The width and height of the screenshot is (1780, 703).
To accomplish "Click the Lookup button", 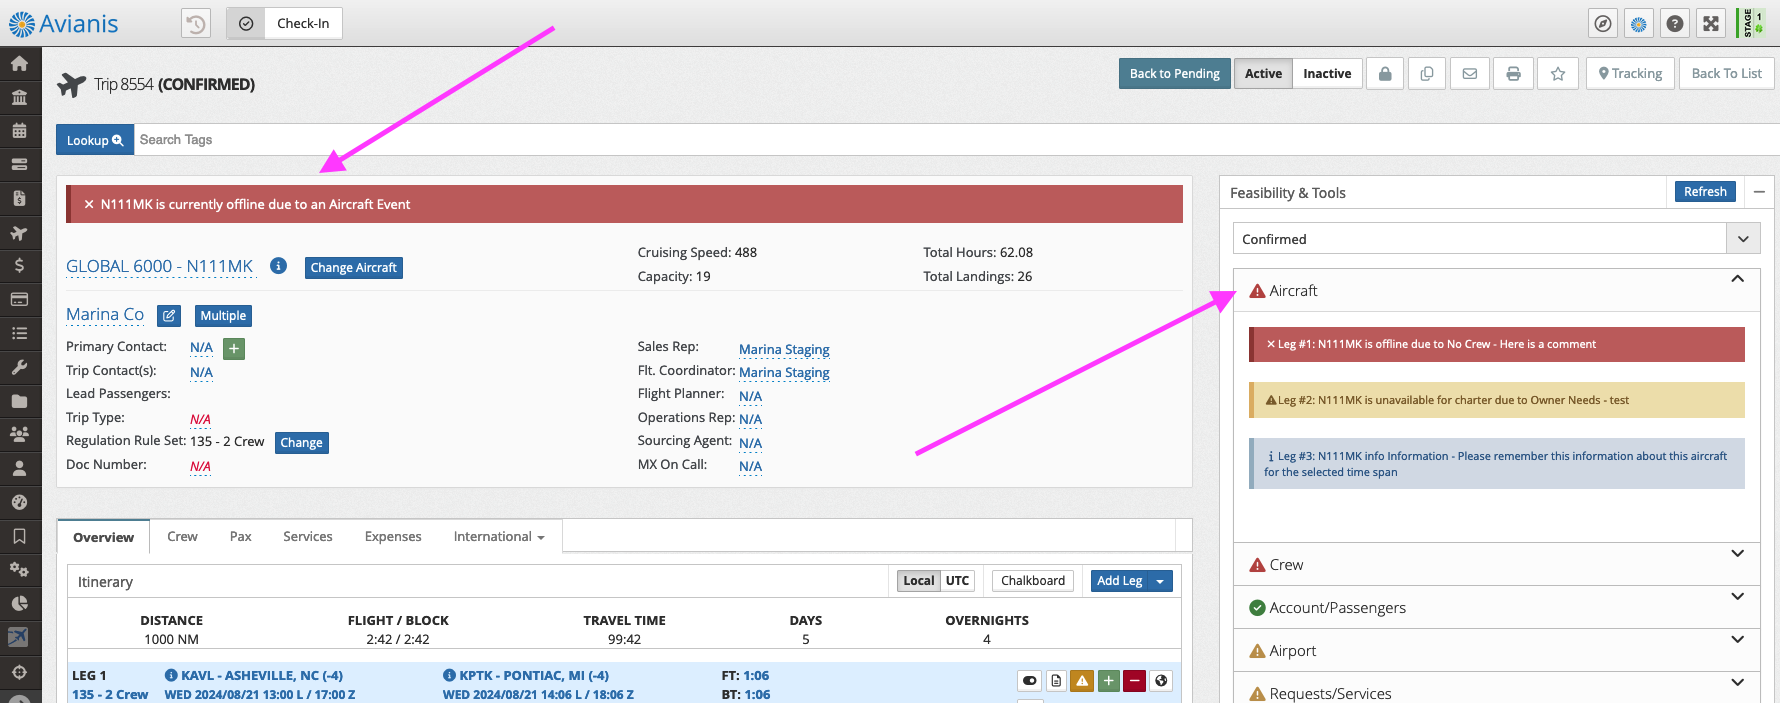I will pos(95,140).
